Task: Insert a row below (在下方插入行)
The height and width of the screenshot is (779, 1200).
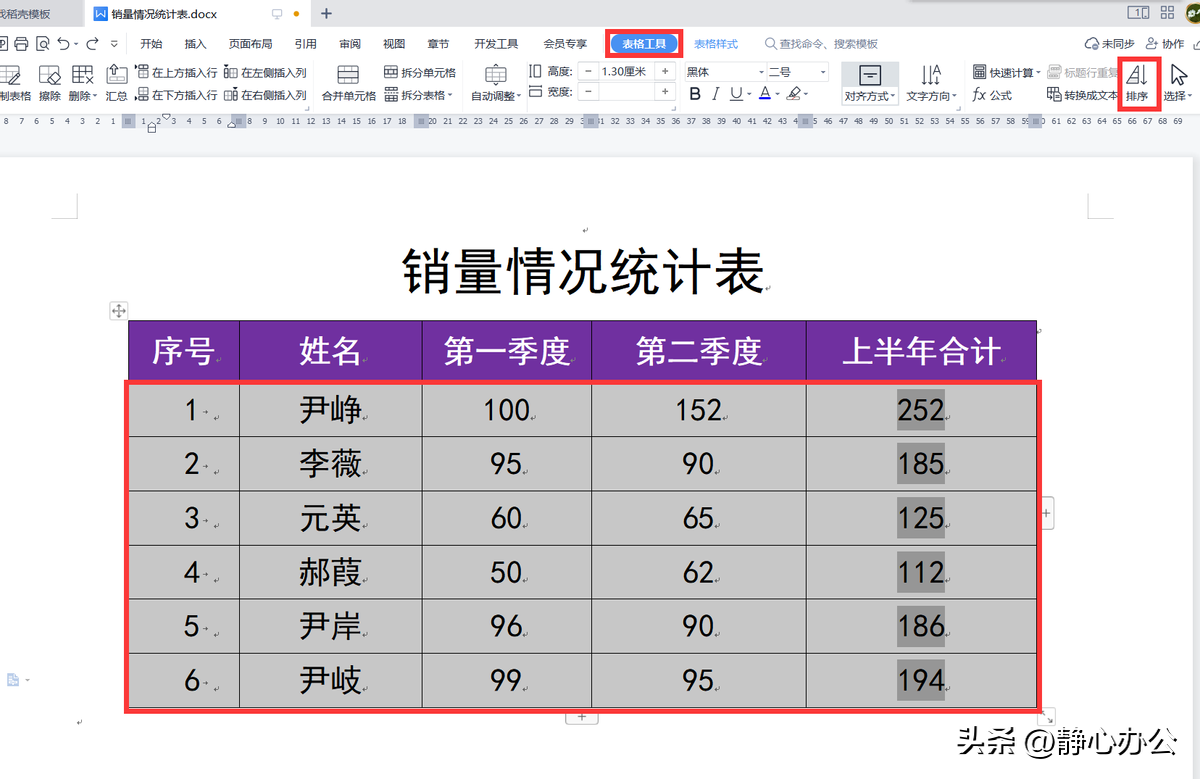Action: (x=177, y=95)
